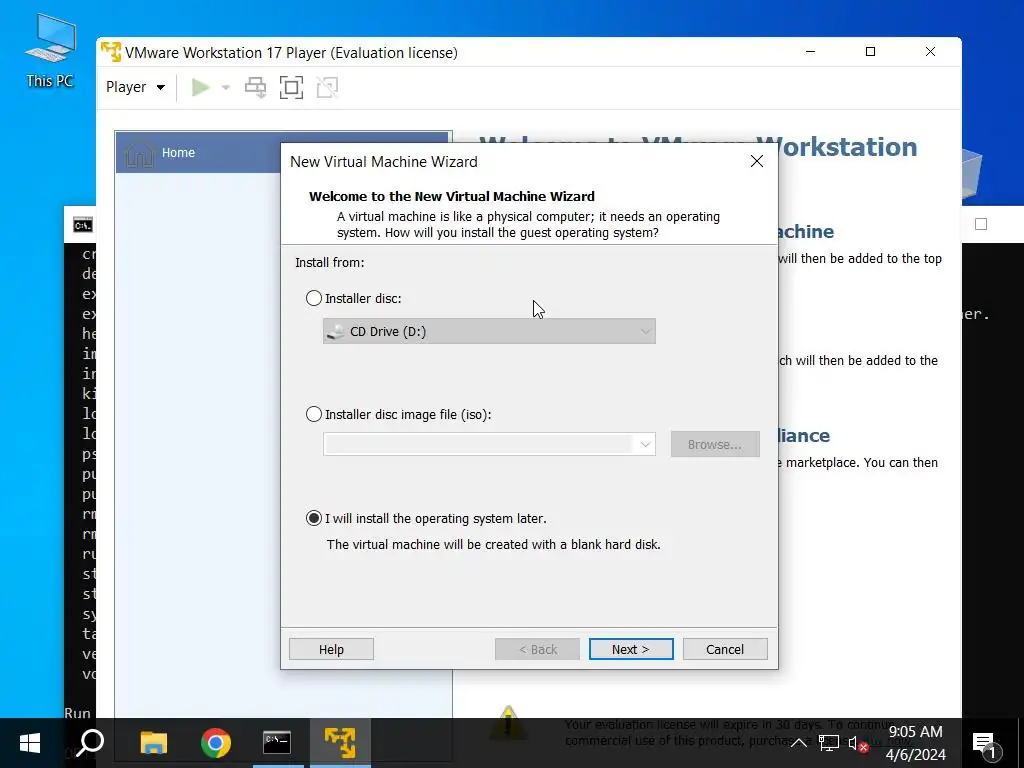
Task: Click the network status tray icon
Action: (x=829, y=743)
